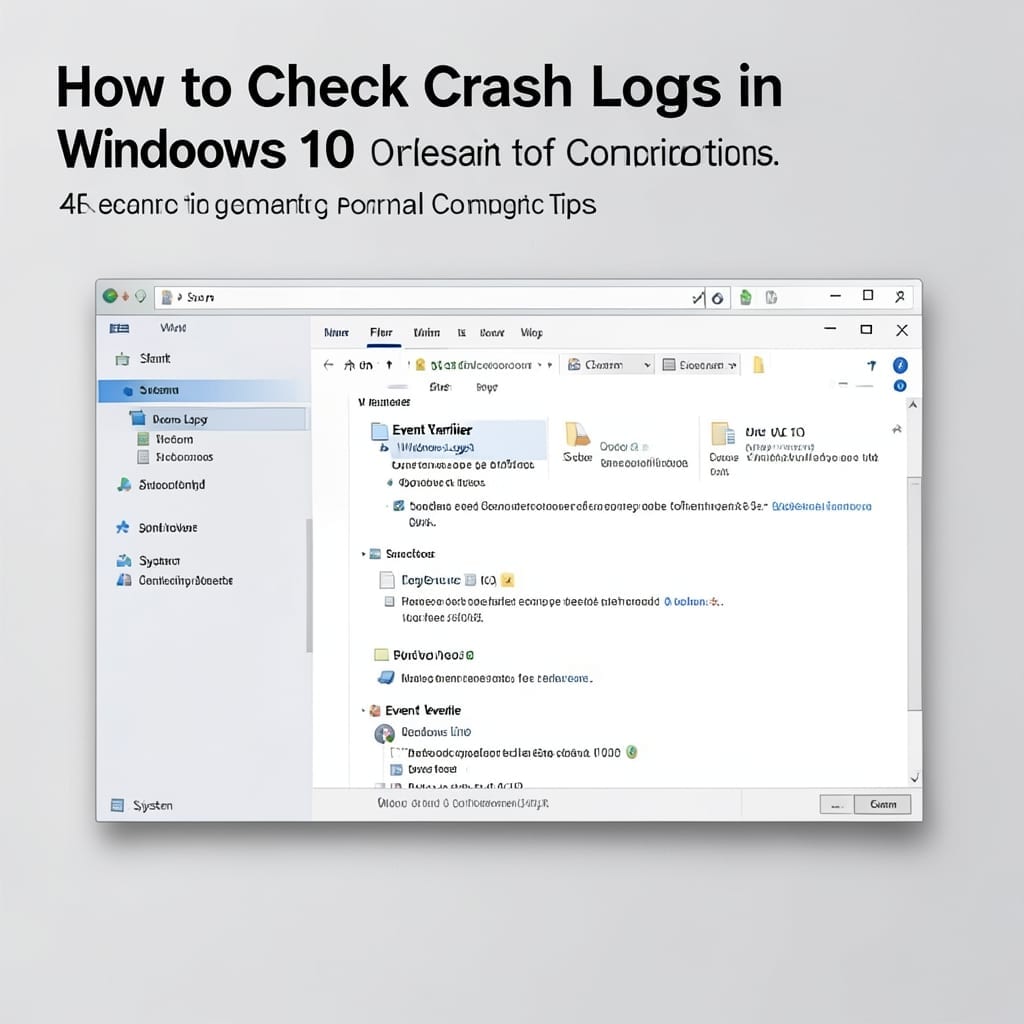Open the Siocenm dropdown in the toolbar
The image size is (1024, 1024).
tap(699, 364)
